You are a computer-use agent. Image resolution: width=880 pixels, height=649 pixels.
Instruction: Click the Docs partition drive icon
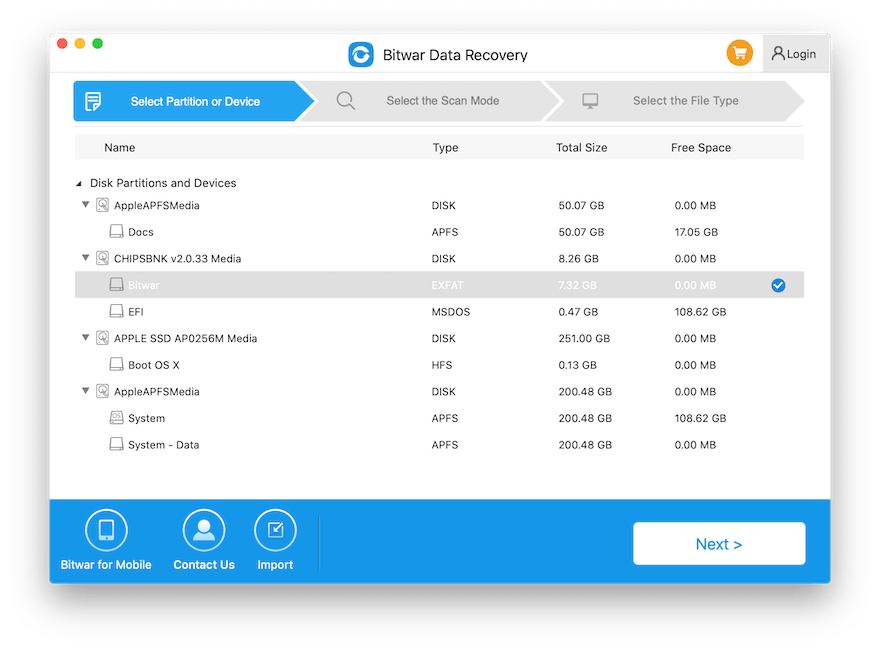[116, 231]
